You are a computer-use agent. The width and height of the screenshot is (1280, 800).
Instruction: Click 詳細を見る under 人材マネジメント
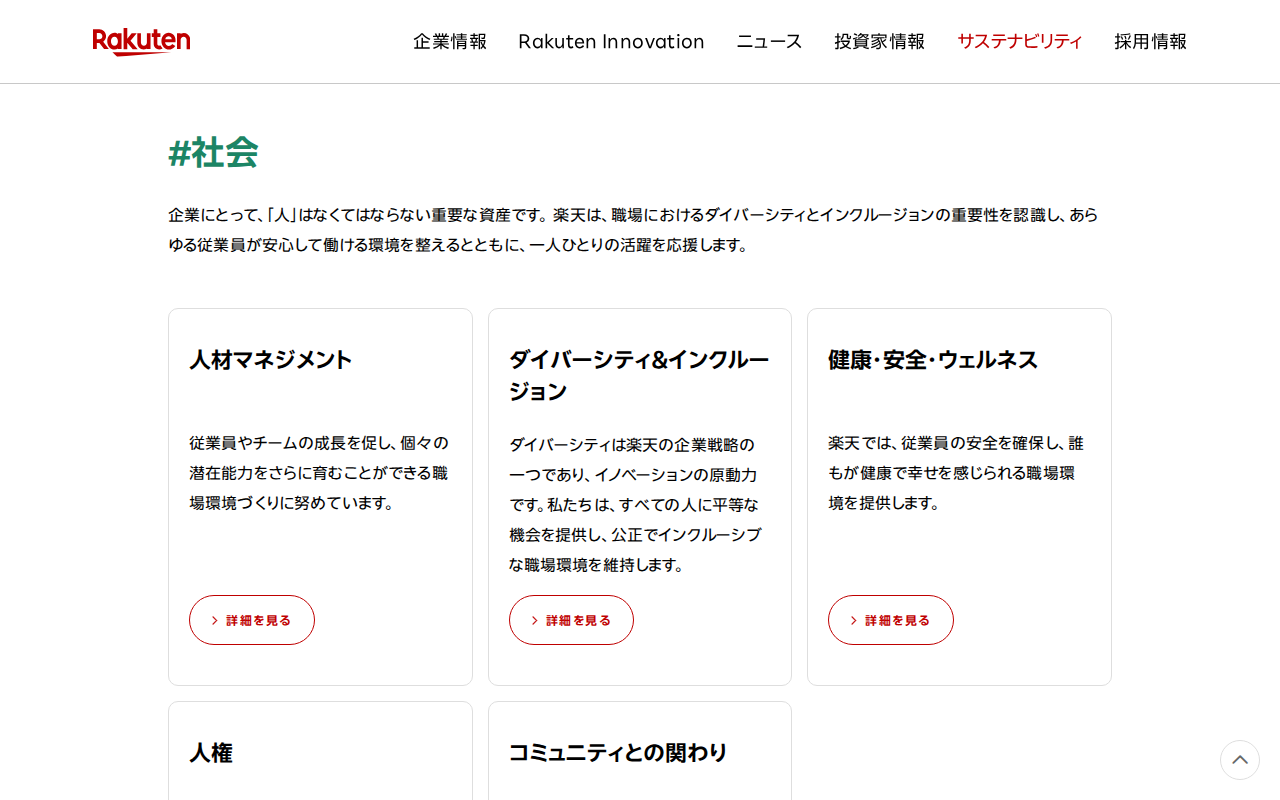tap(252, 620)
